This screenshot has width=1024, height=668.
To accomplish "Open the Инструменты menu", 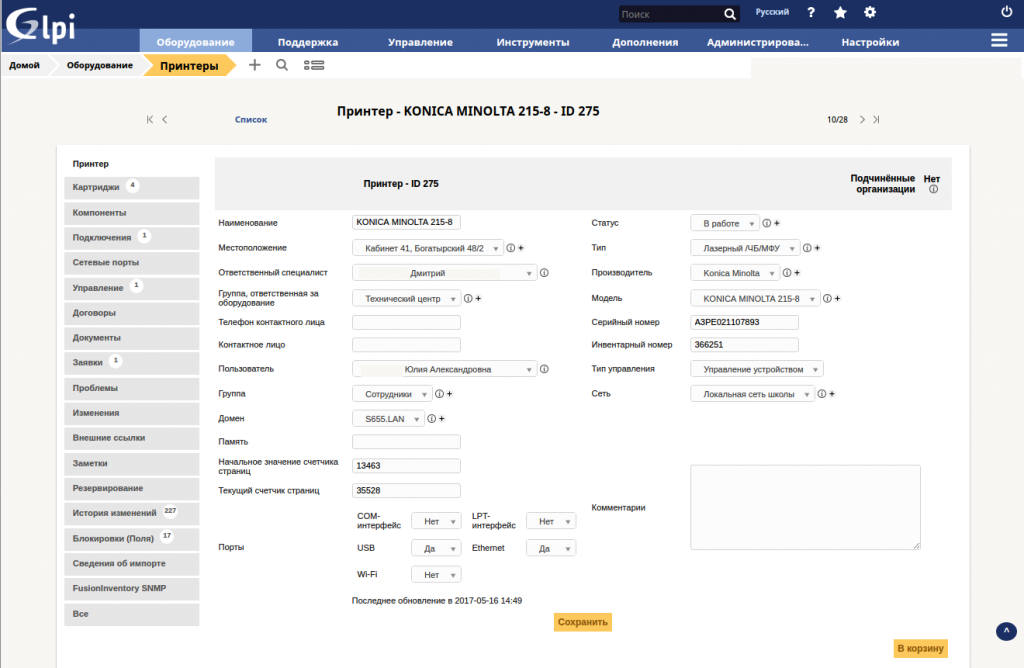I will click(x=533, y=42).
